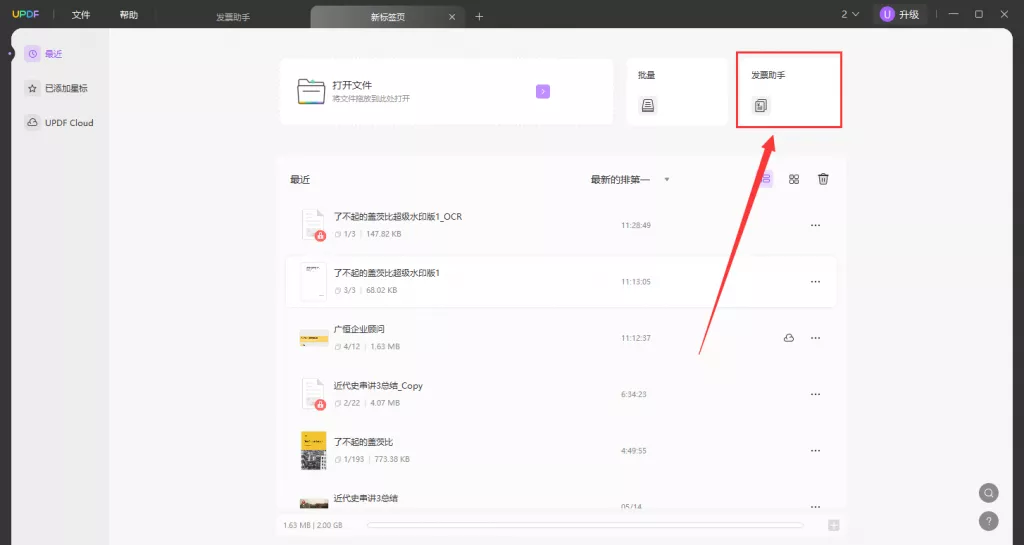Screen dimensions: 1024x545
Task: Open the 批量 batch card
Action: point(677,91)
